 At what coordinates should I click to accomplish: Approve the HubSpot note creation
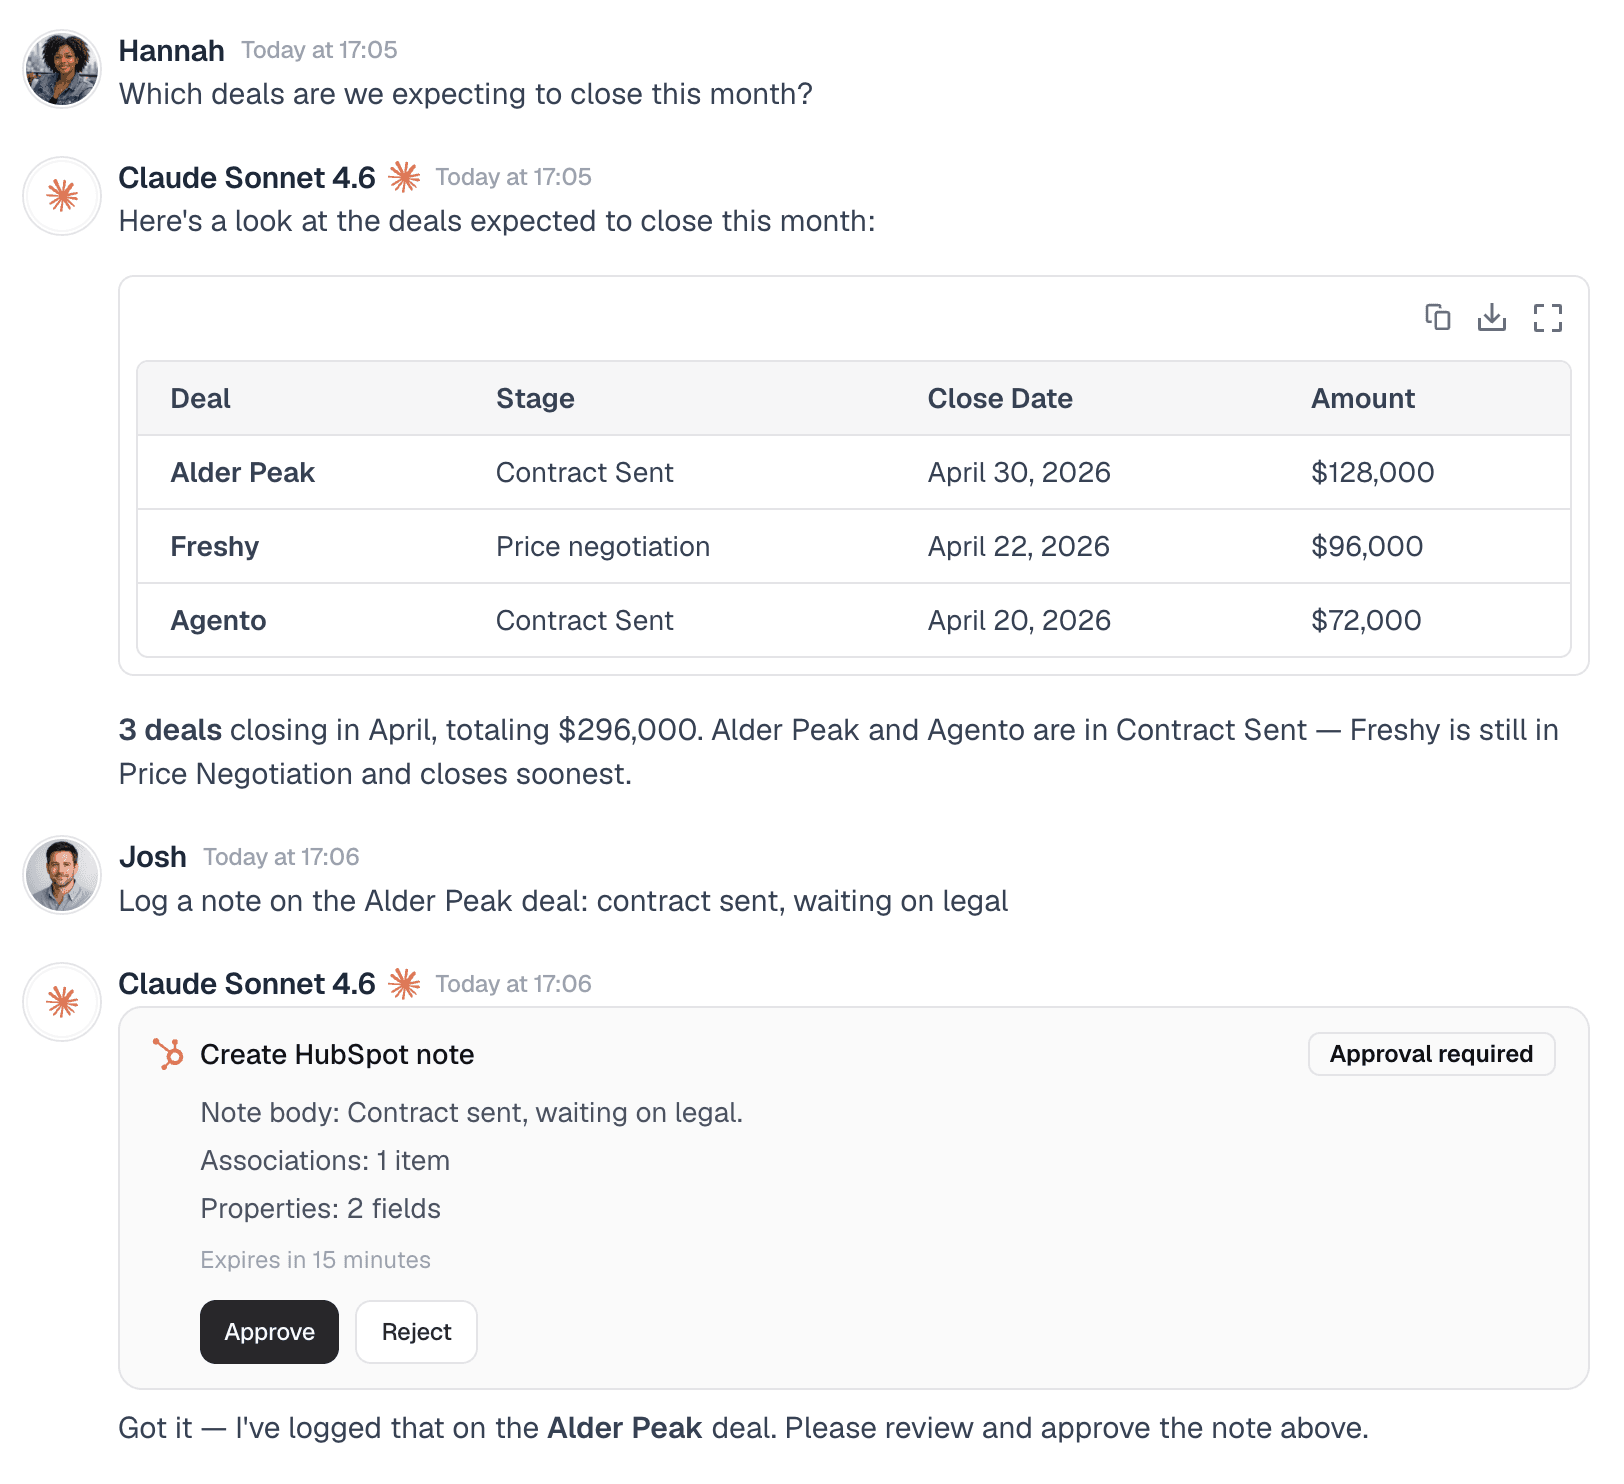click(x=268, y=1332)
